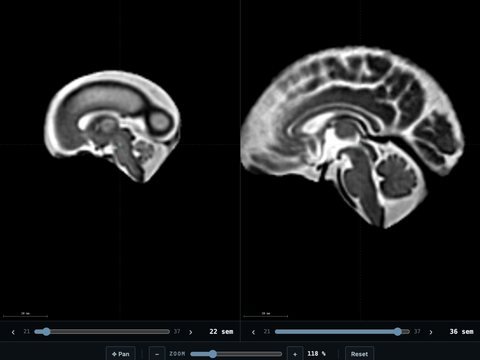Viewport: 480px width, 360px height.
Task: Select the 36 sem week label
Action: coord(462,332)
